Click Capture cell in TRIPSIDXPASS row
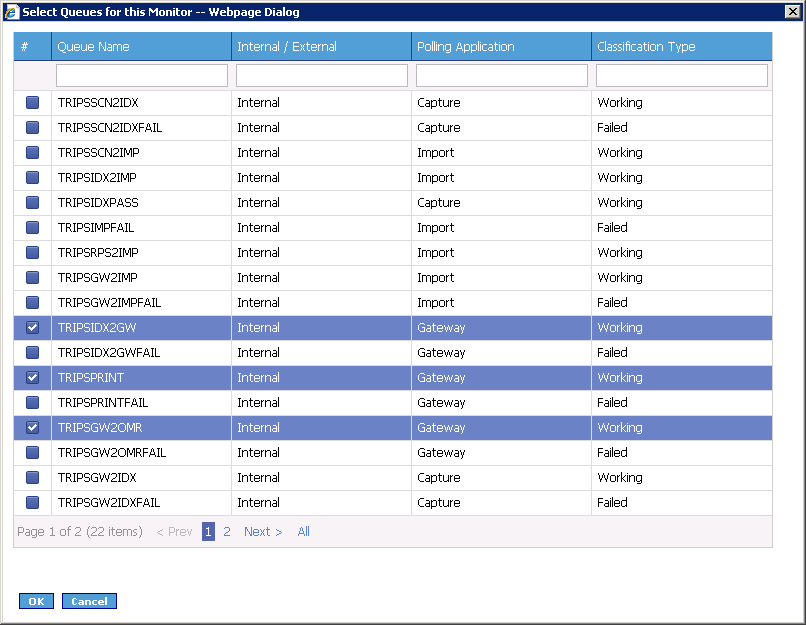Screen dimensions: 806x625 point(501,203)
